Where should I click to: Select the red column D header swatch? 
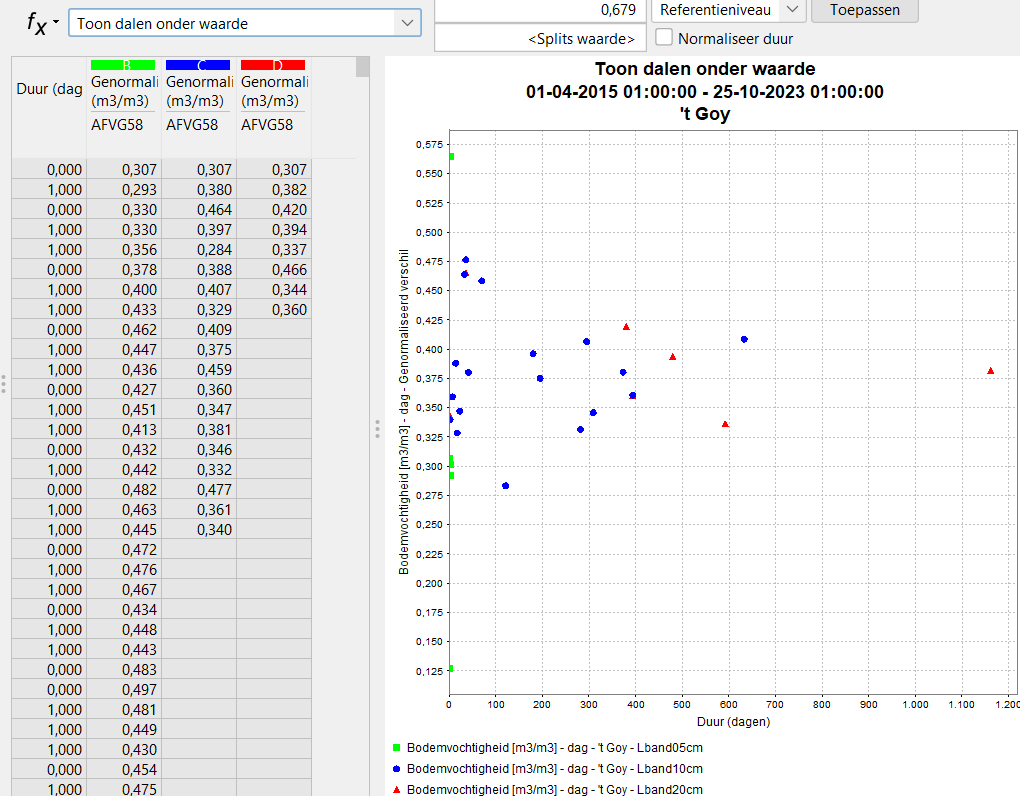point(273,65)
